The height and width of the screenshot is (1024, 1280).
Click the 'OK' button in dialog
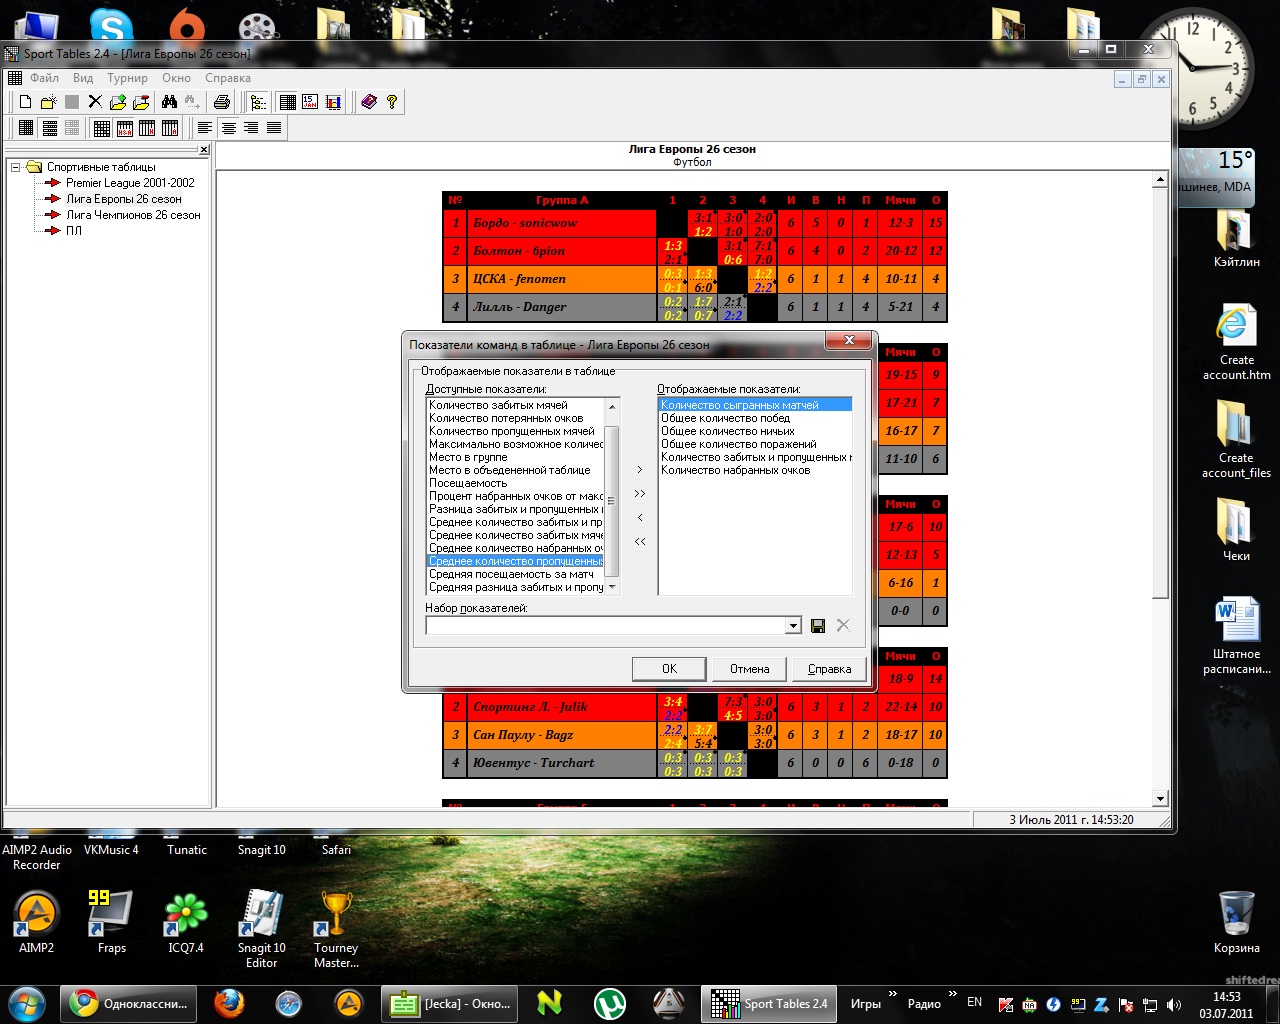669,669
